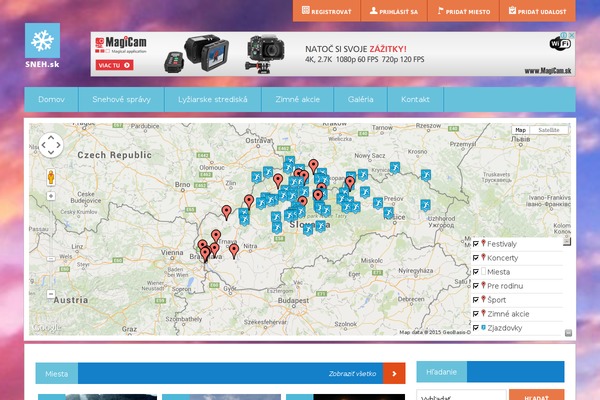Open Lyžiarske strediská menu
The image size is (600, 400).
tap(213, 100)
